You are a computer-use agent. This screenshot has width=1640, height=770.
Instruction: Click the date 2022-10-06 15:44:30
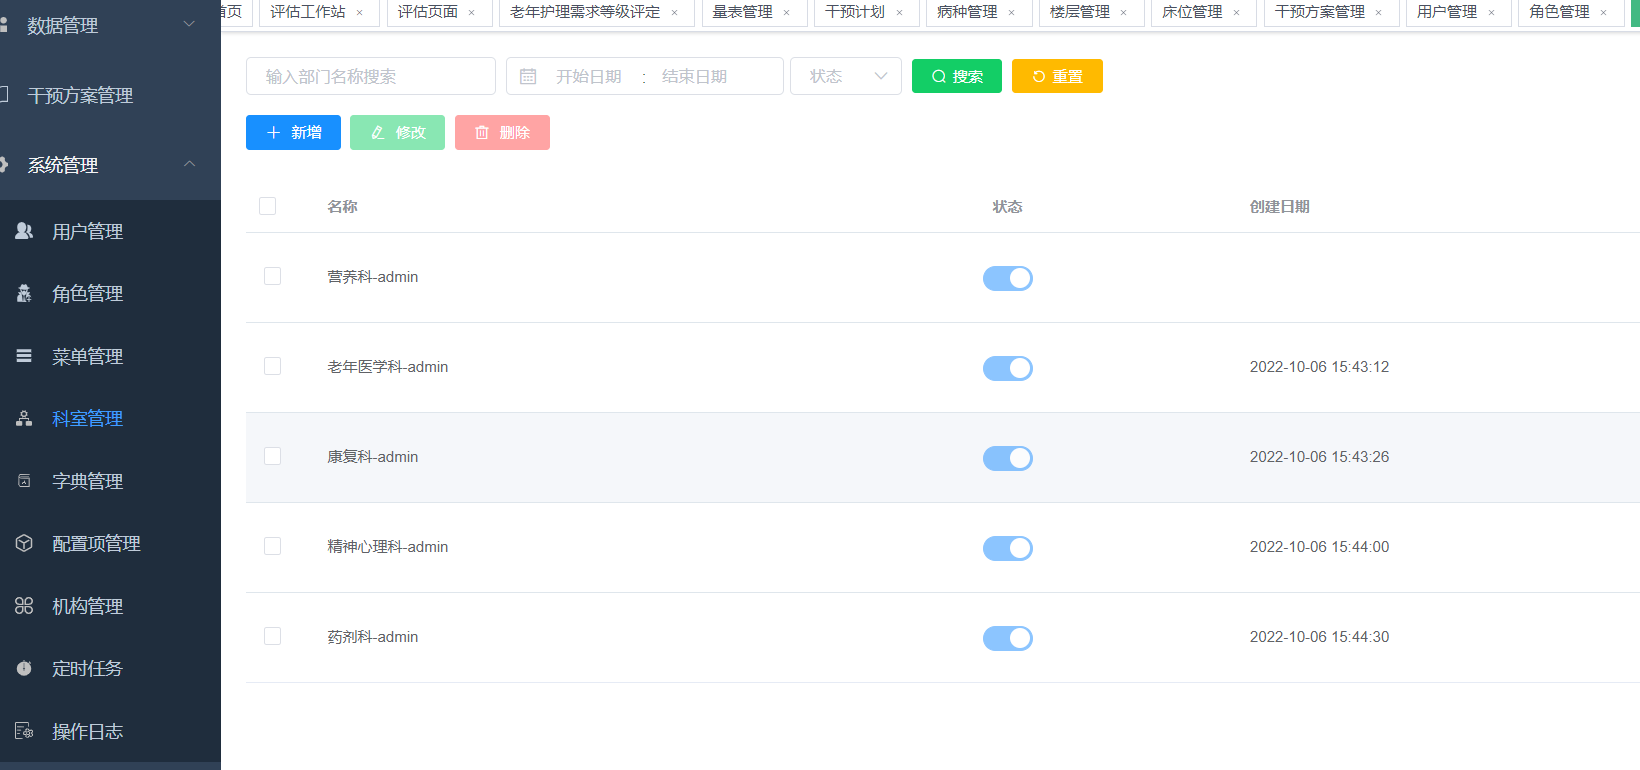tap(1320, 637)
